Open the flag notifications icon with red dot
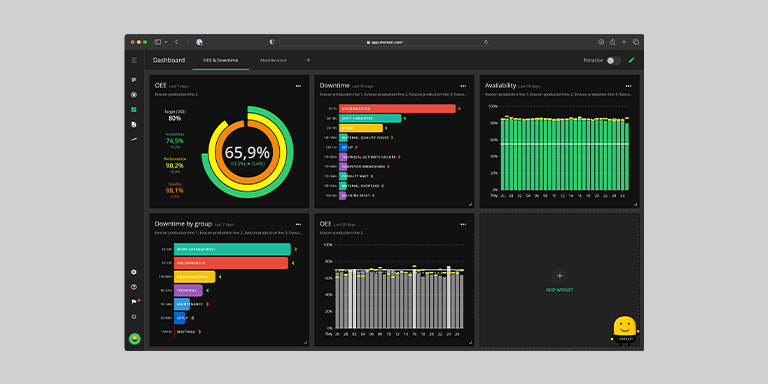The height and width of the screenshot is (384, 768). pos(135,302)
